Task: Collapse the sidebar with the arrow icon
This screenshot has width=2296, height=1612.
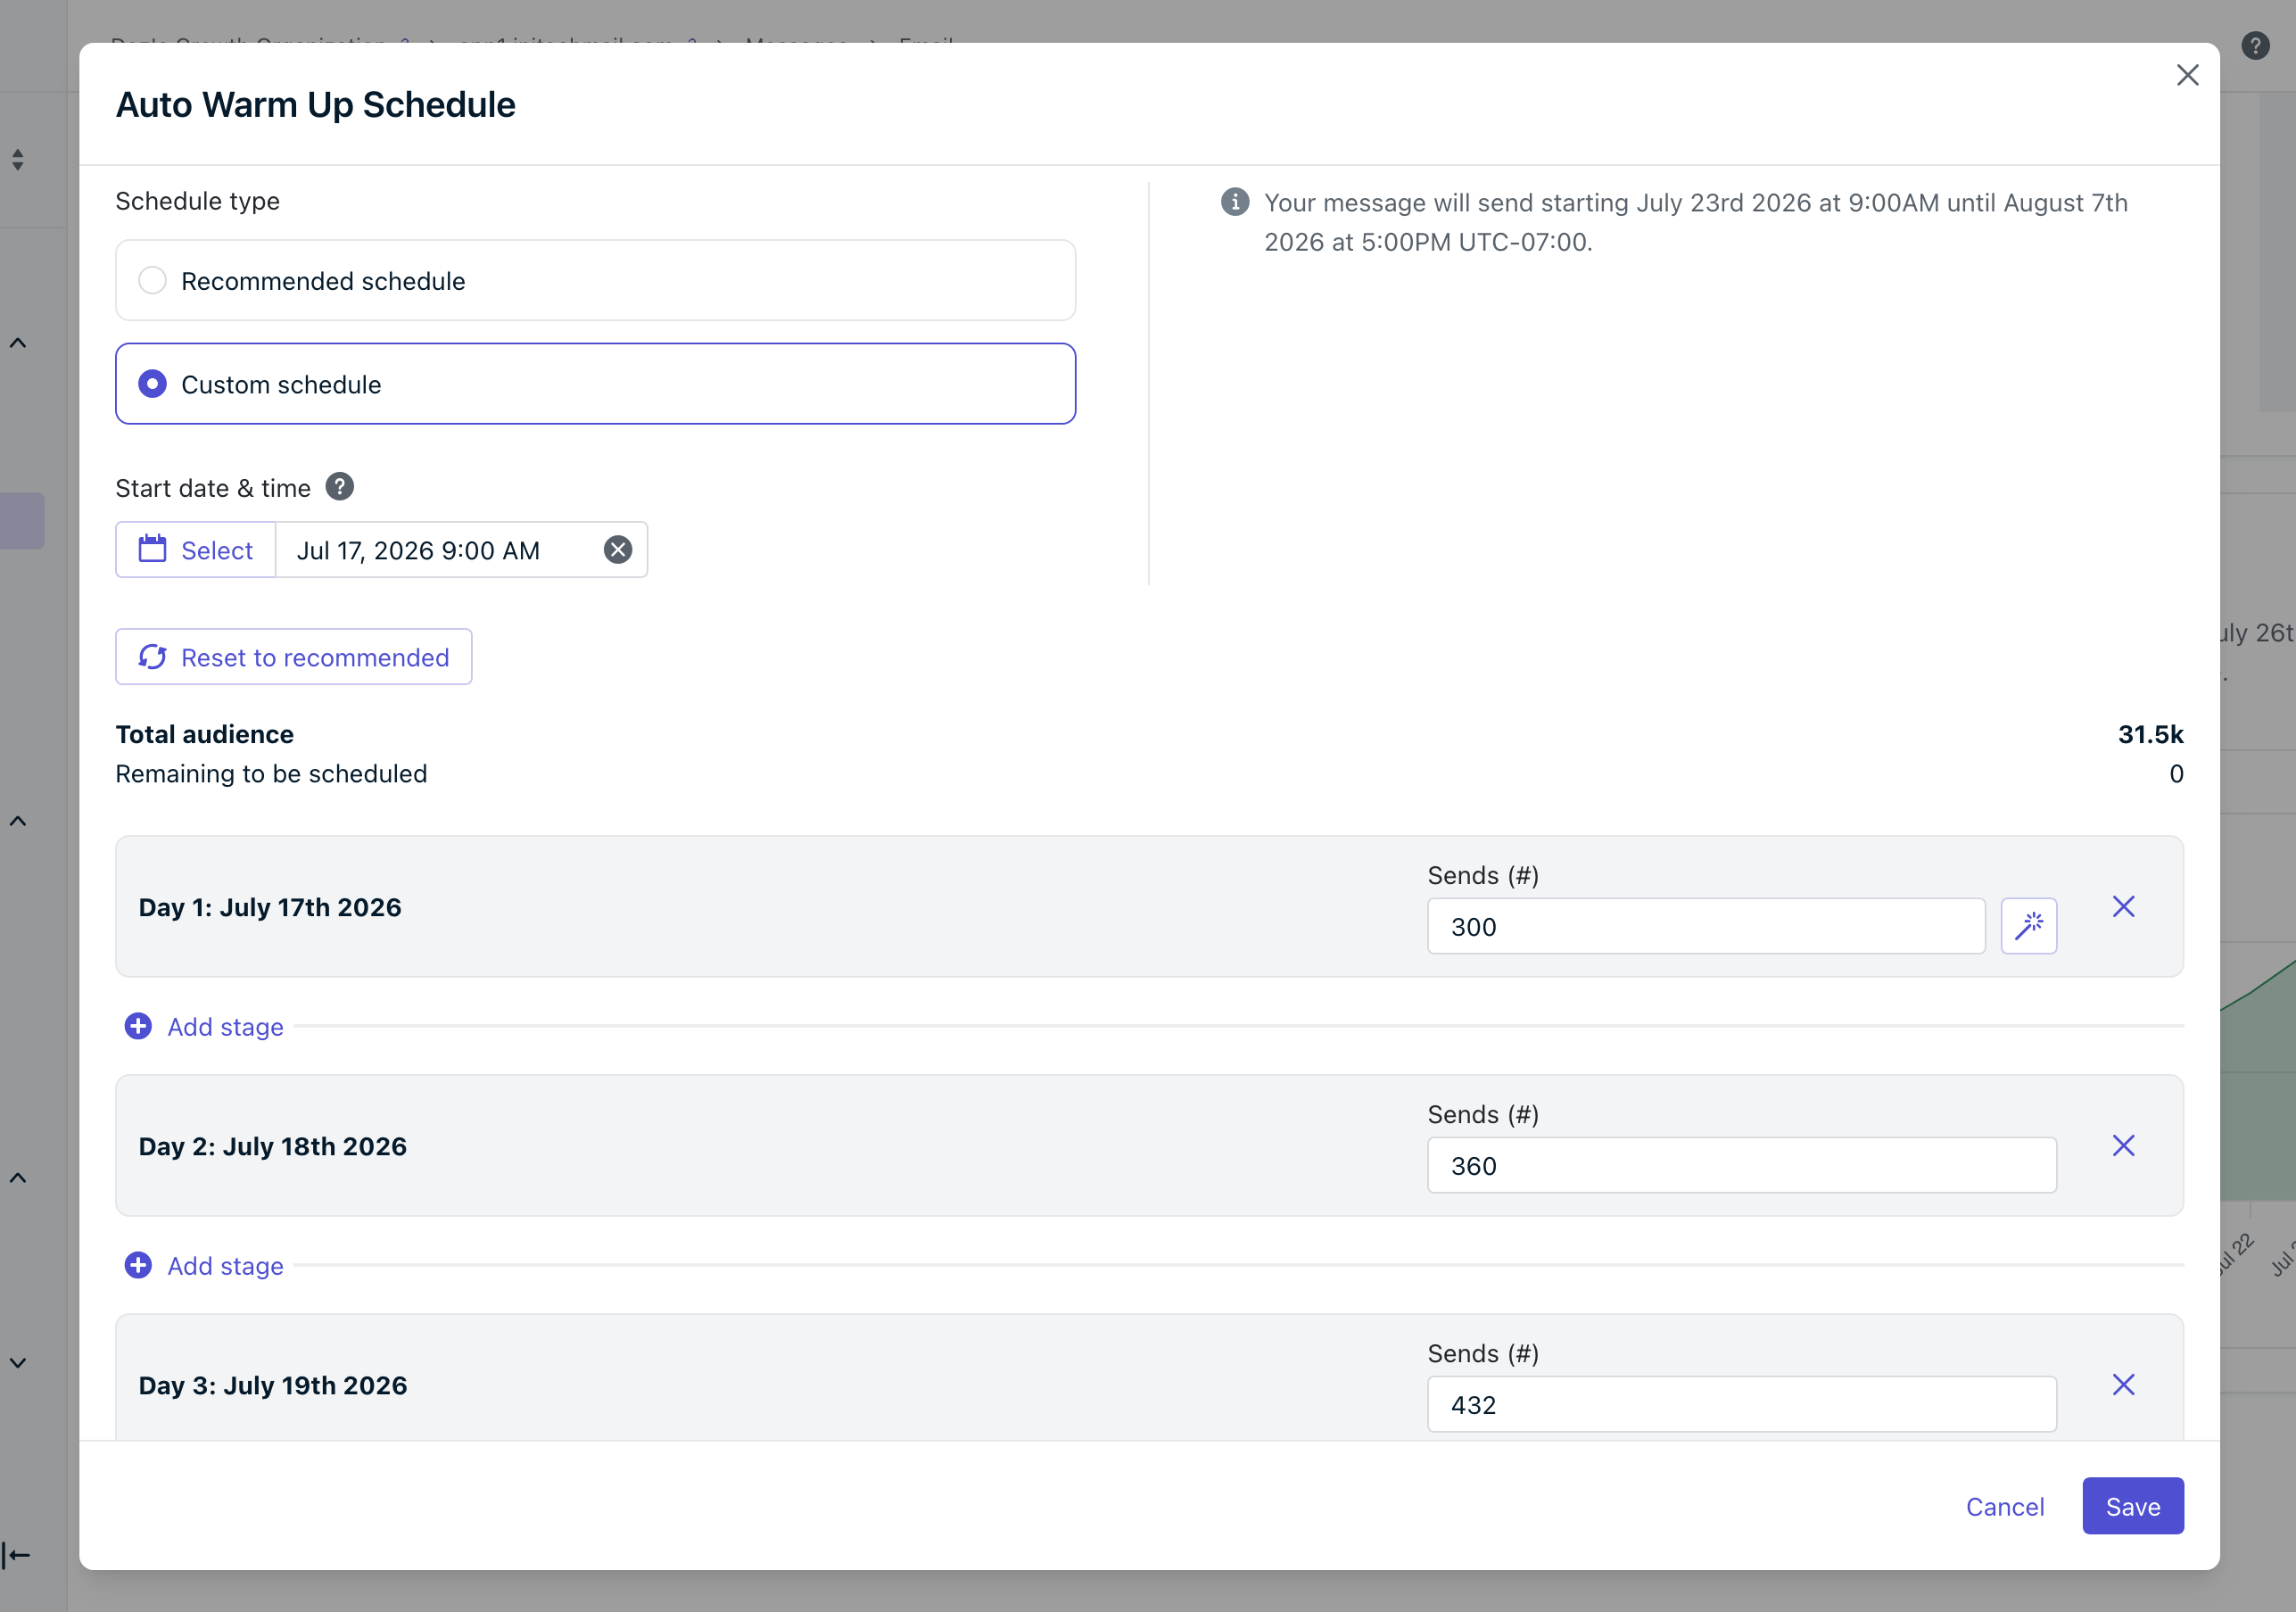Action: [x=17, y=1555]
